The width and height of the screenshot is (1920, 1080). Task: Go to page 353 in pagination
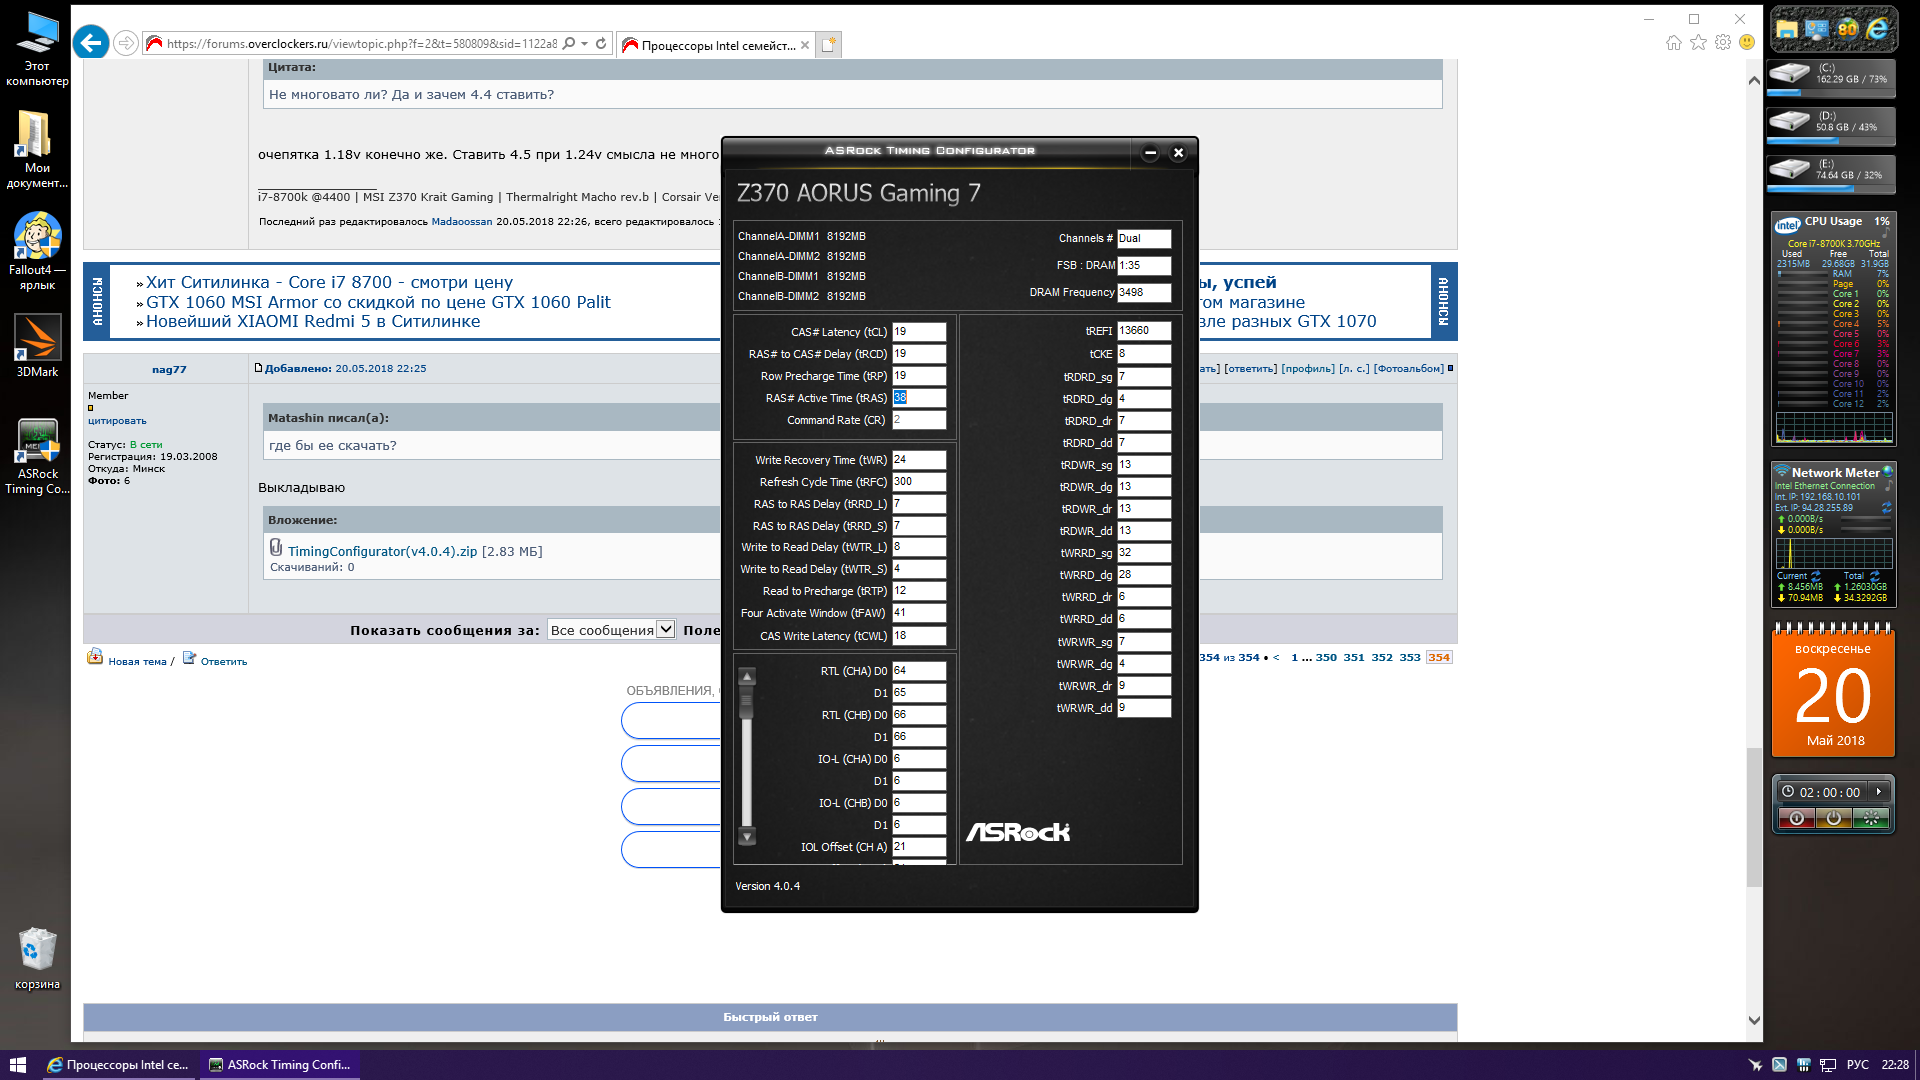pyautogui.click(x=1410, y=657)
